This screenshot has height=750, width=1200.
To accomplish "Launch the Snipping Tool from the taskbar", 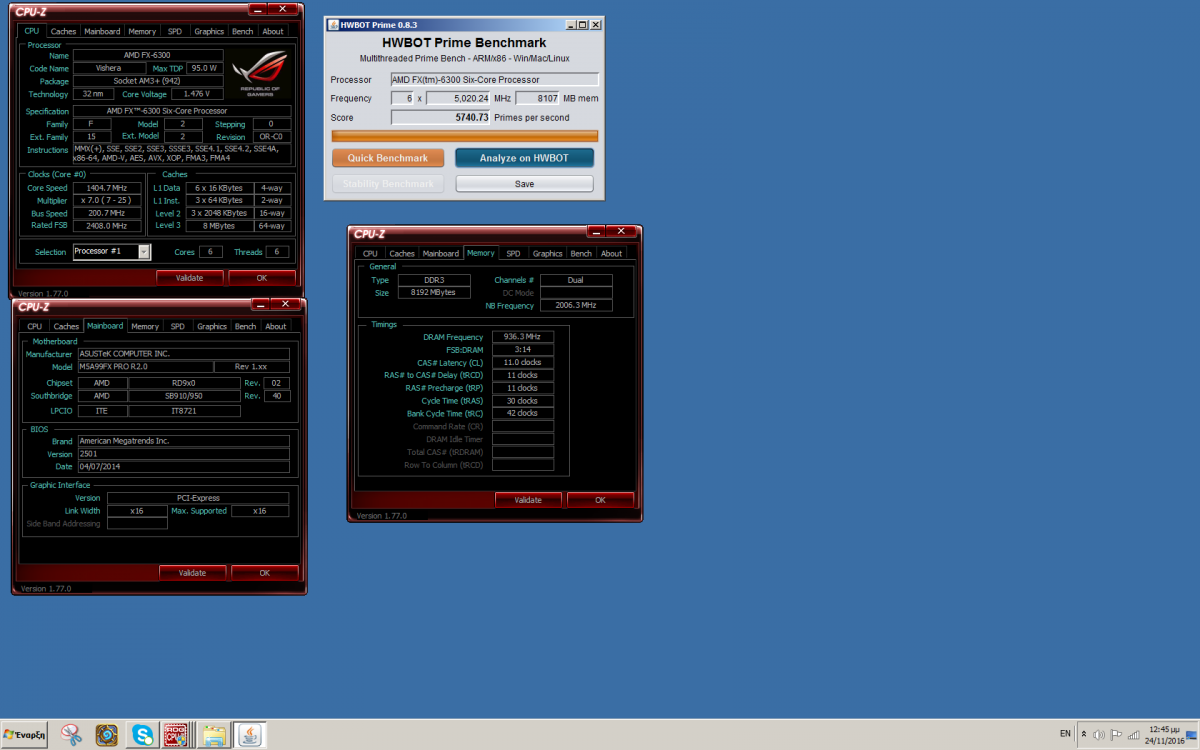I will click(71, 735).
